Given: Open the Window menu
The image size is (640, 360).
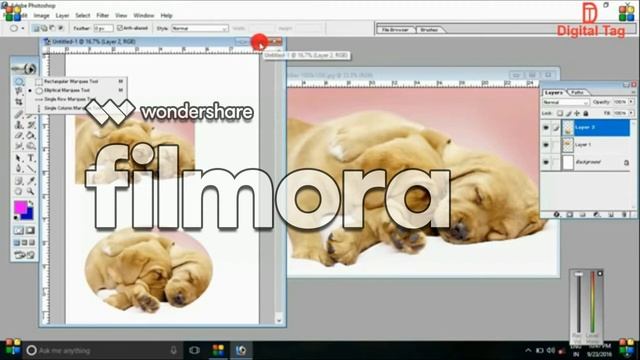Looking at the screenshot, I should point(144,16).
